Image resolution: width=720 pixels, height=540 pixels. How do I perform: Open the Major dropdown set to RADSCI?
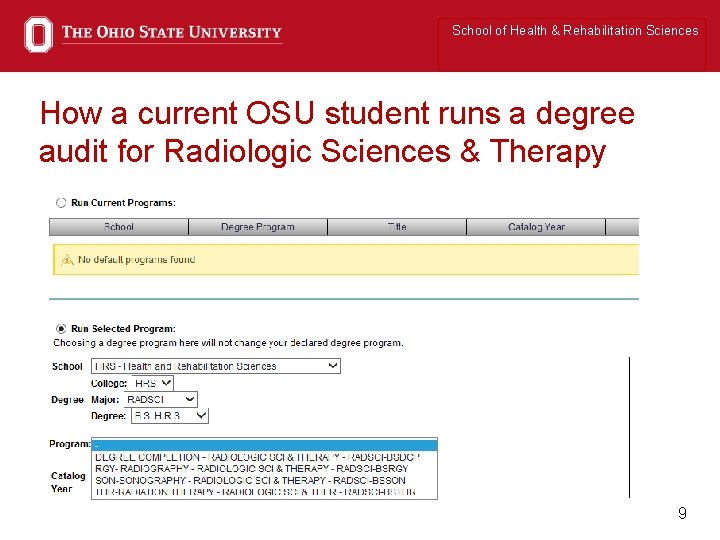[x=161, y=399]
